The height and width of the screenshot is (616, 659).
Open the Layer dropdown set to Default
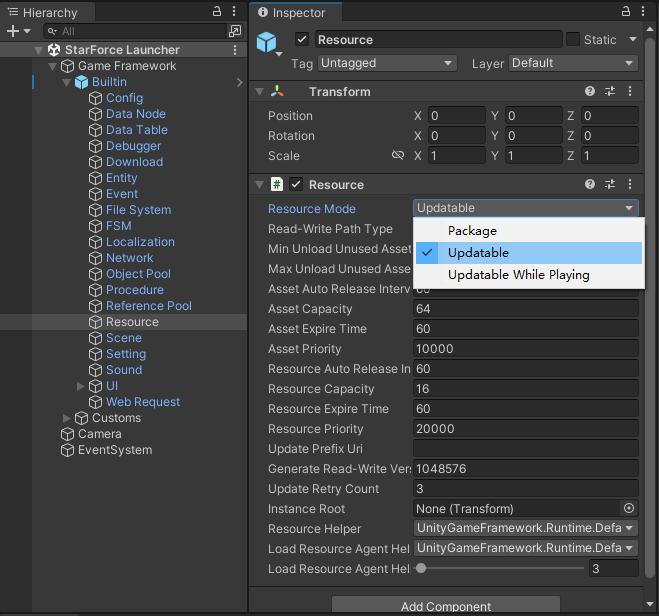point(572,63)
